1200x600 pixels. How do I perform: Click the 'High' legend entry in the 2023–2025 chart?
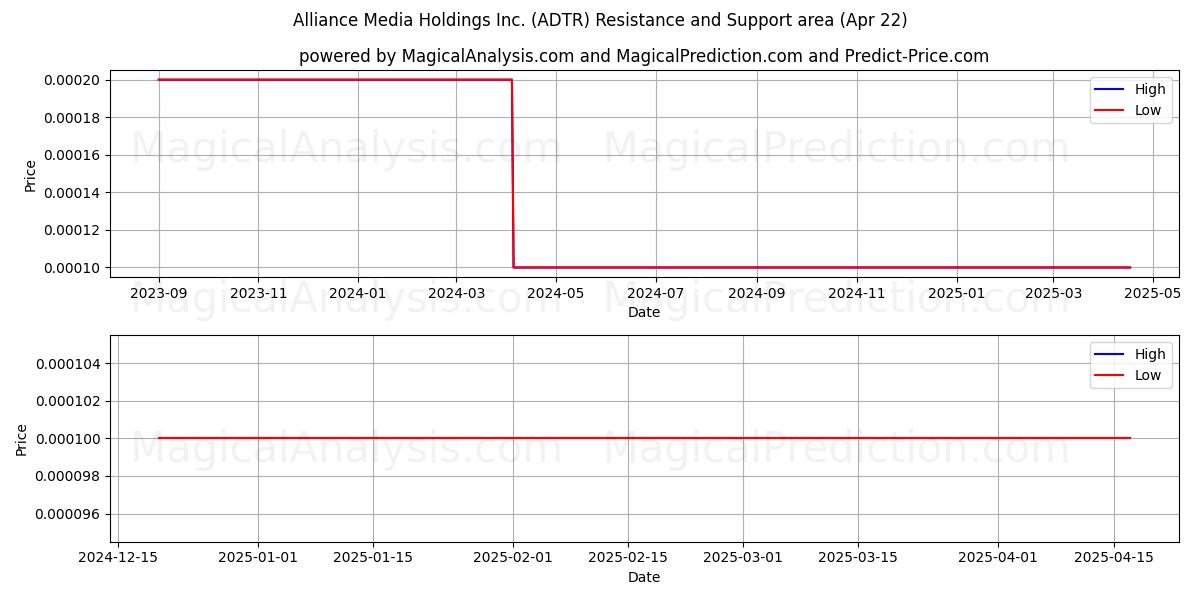(1130, 89)
